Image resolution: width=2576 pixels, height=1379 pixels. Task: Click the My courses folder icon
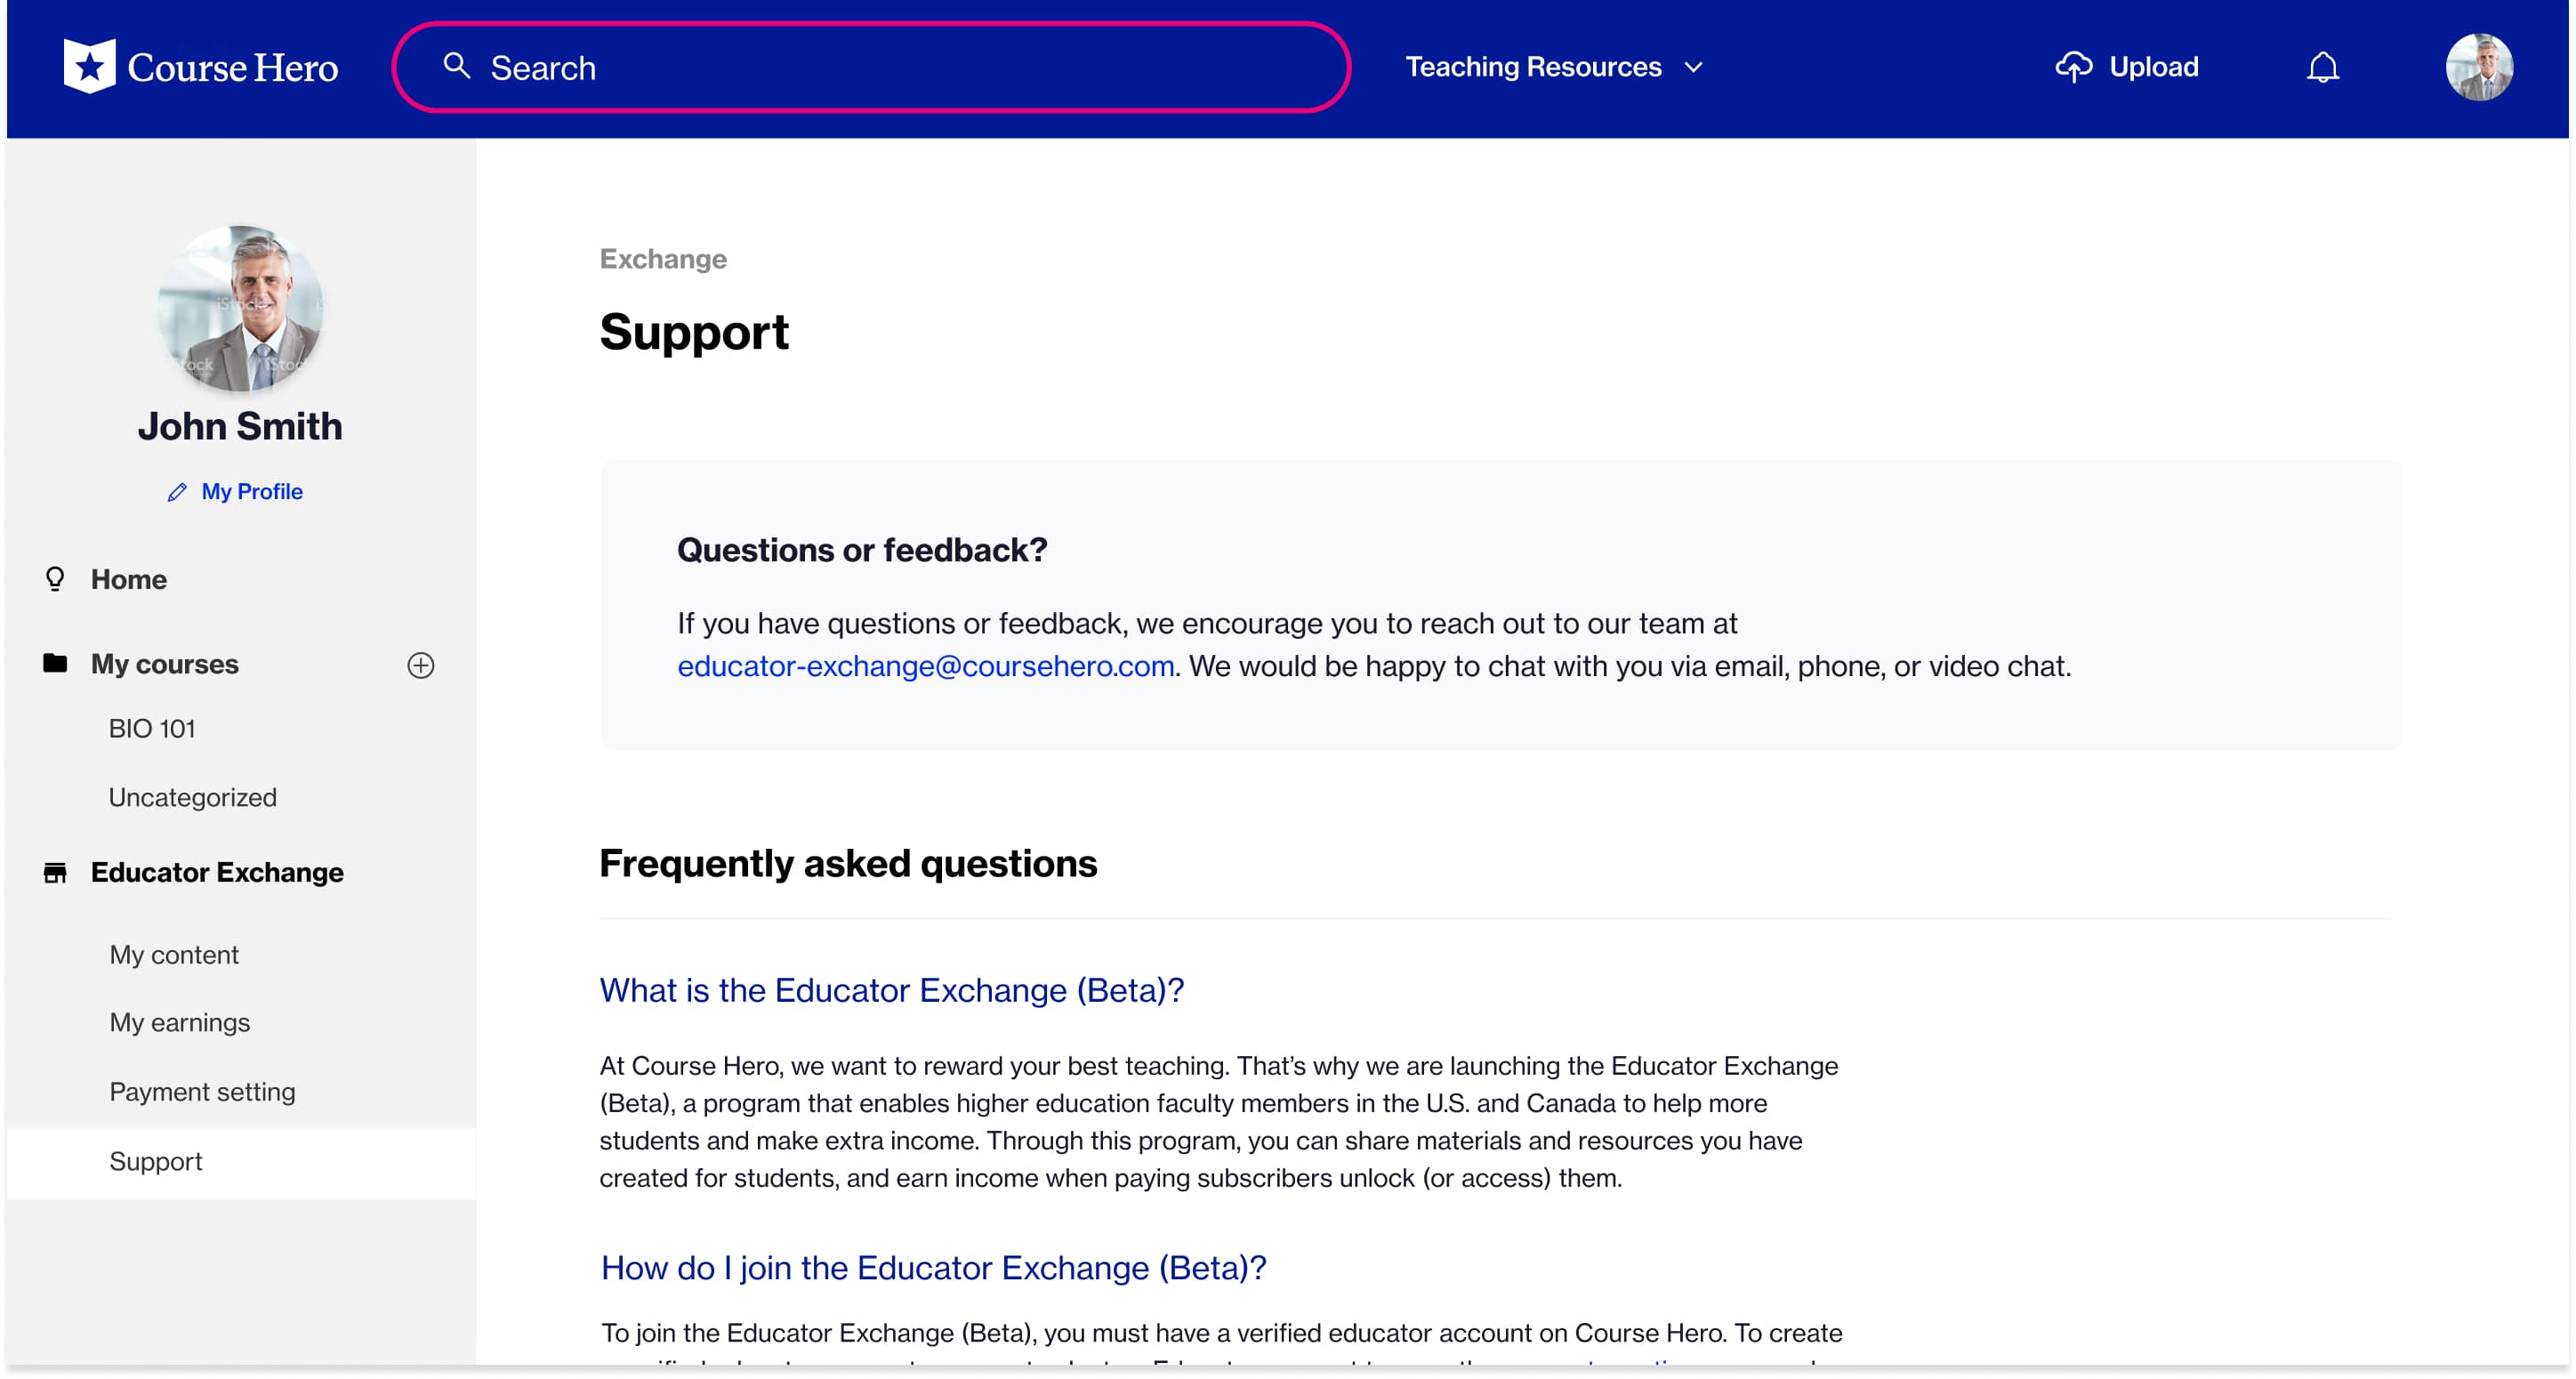pyautogui.click(x=55, y=663)
